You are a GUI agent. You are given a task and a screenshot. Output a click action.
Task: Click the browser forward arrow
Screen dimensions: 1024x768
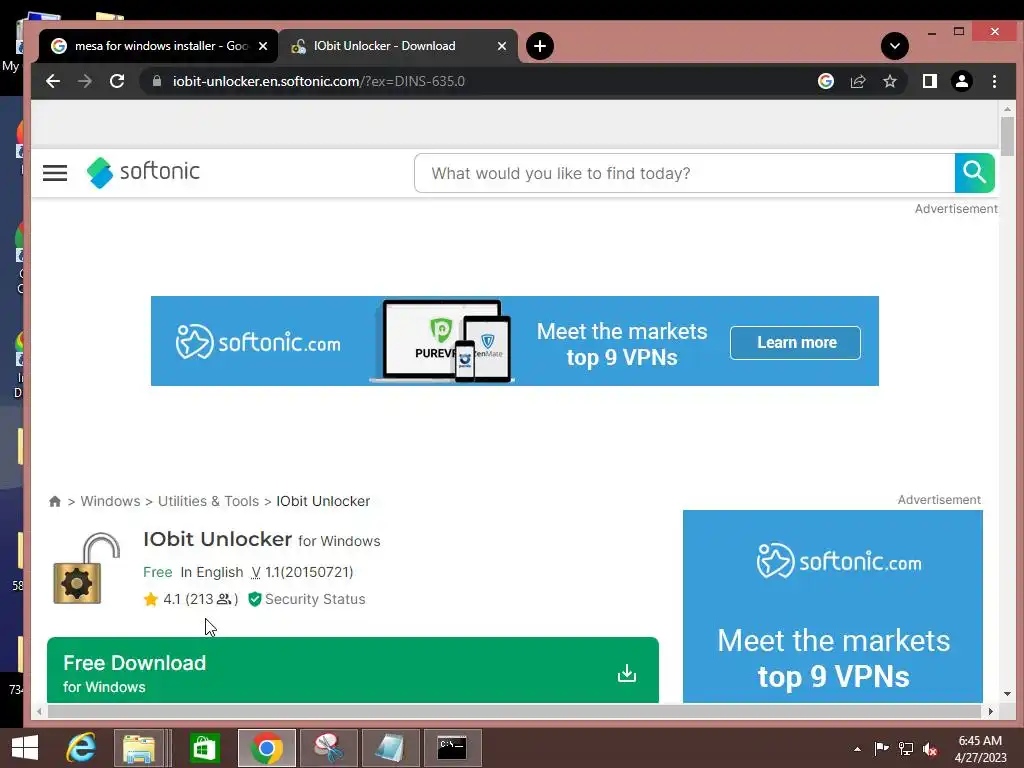pyautogui.click(x=85, y=81)
